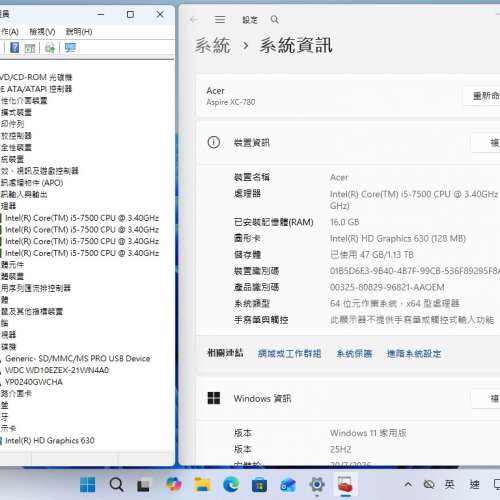Scan for hardware changes via the monitor toolbar icon

(70, 48)
